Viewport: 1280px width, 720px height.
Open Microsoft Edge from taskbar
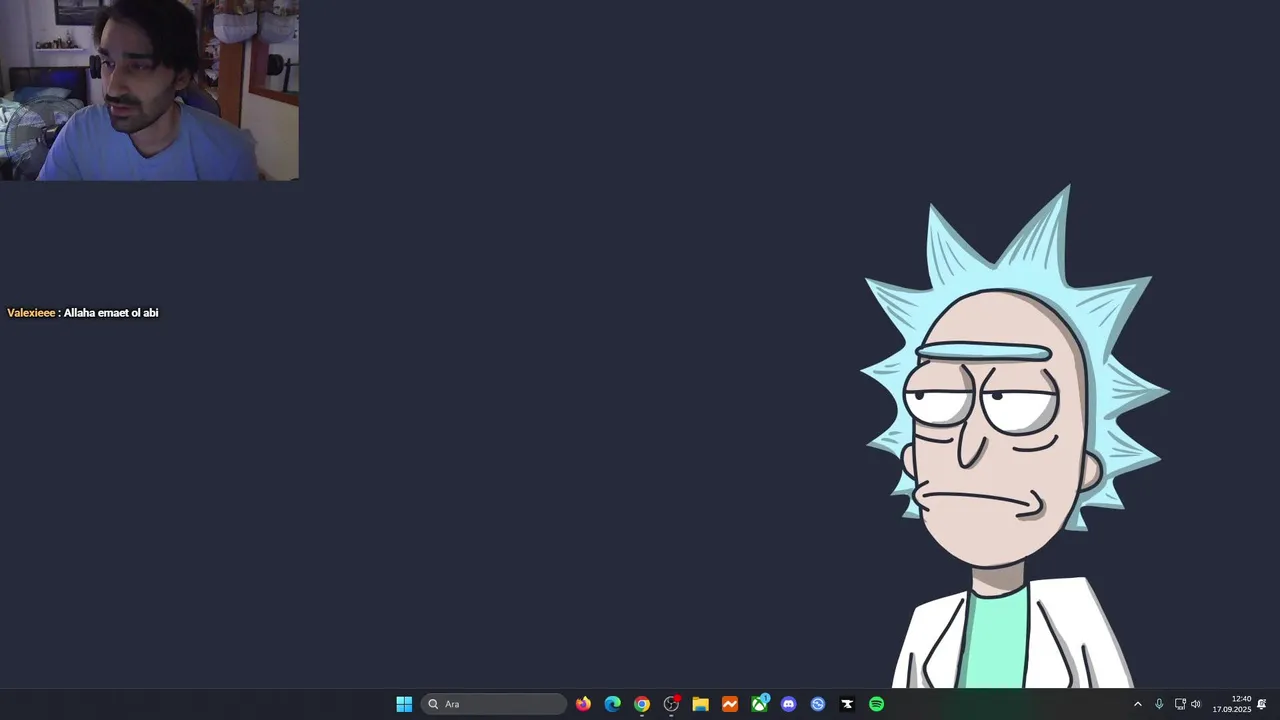click(613, 704)
